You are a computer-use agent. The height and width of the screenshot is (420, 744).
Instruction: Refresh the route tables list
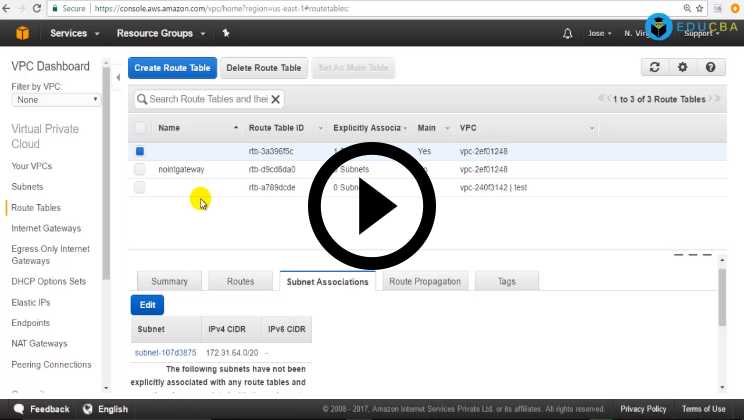(654, 68)
